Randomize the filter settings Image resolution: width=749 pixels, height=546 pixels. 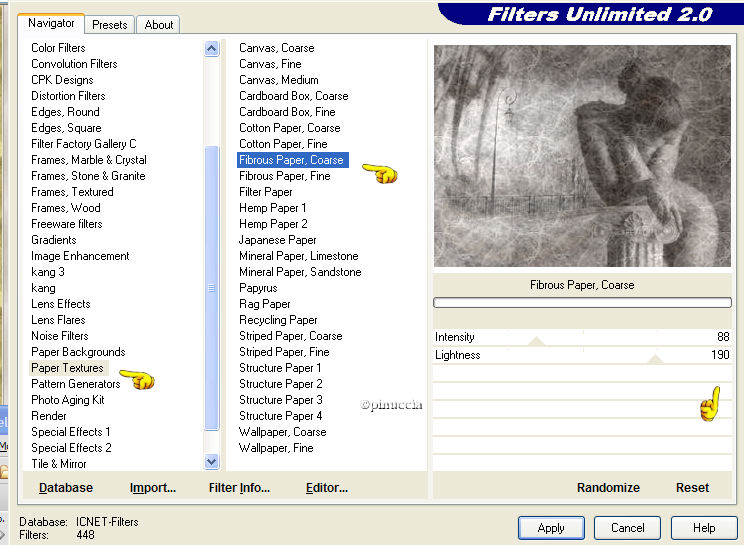608,488
